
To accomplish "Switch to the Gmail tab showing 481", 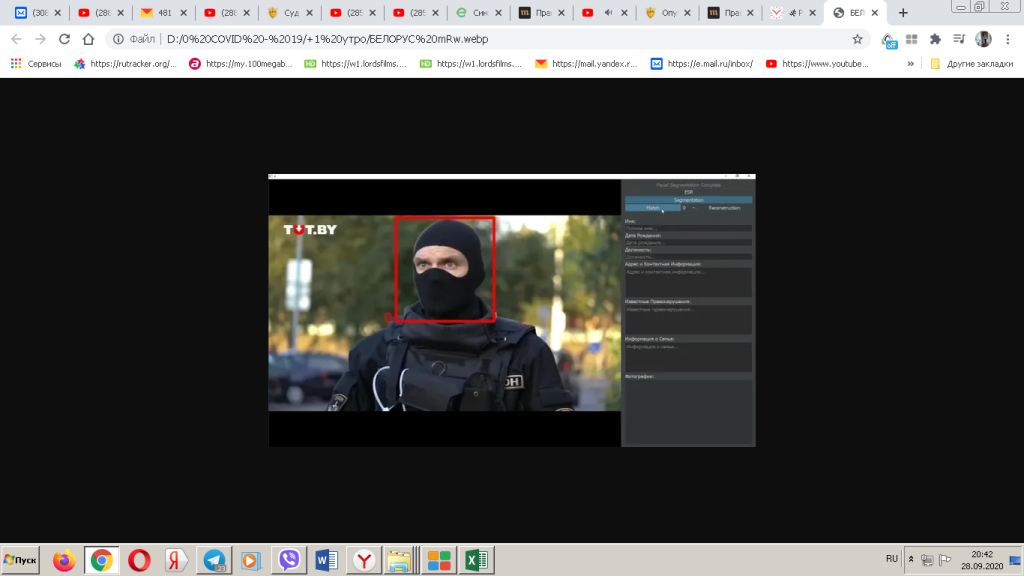I will pos(162,13).
